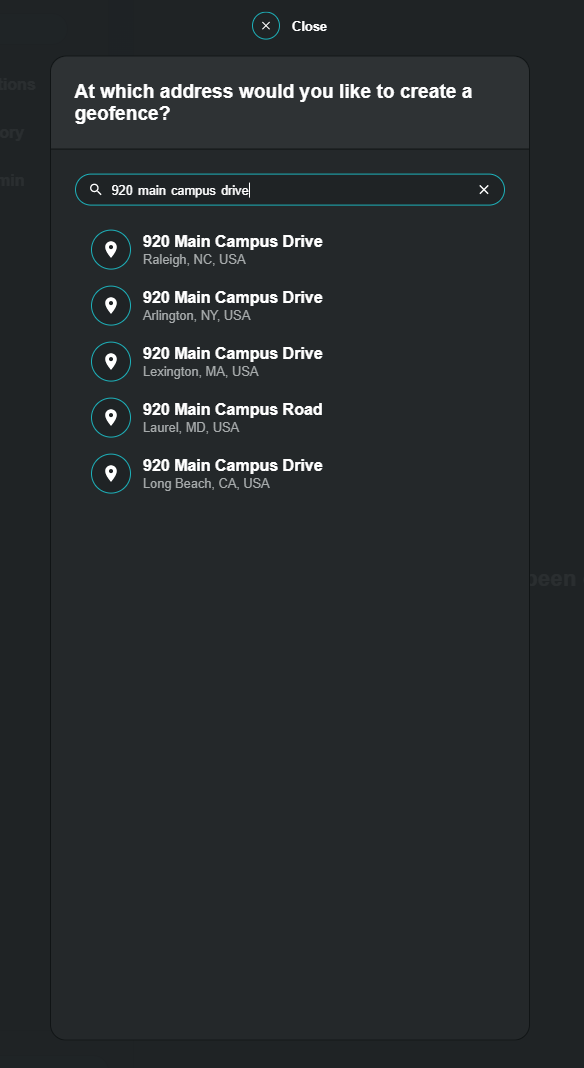Click the circled X icon next to Close
The width and height of the screenshot is (584, 1068).
(x=266, y=26)
